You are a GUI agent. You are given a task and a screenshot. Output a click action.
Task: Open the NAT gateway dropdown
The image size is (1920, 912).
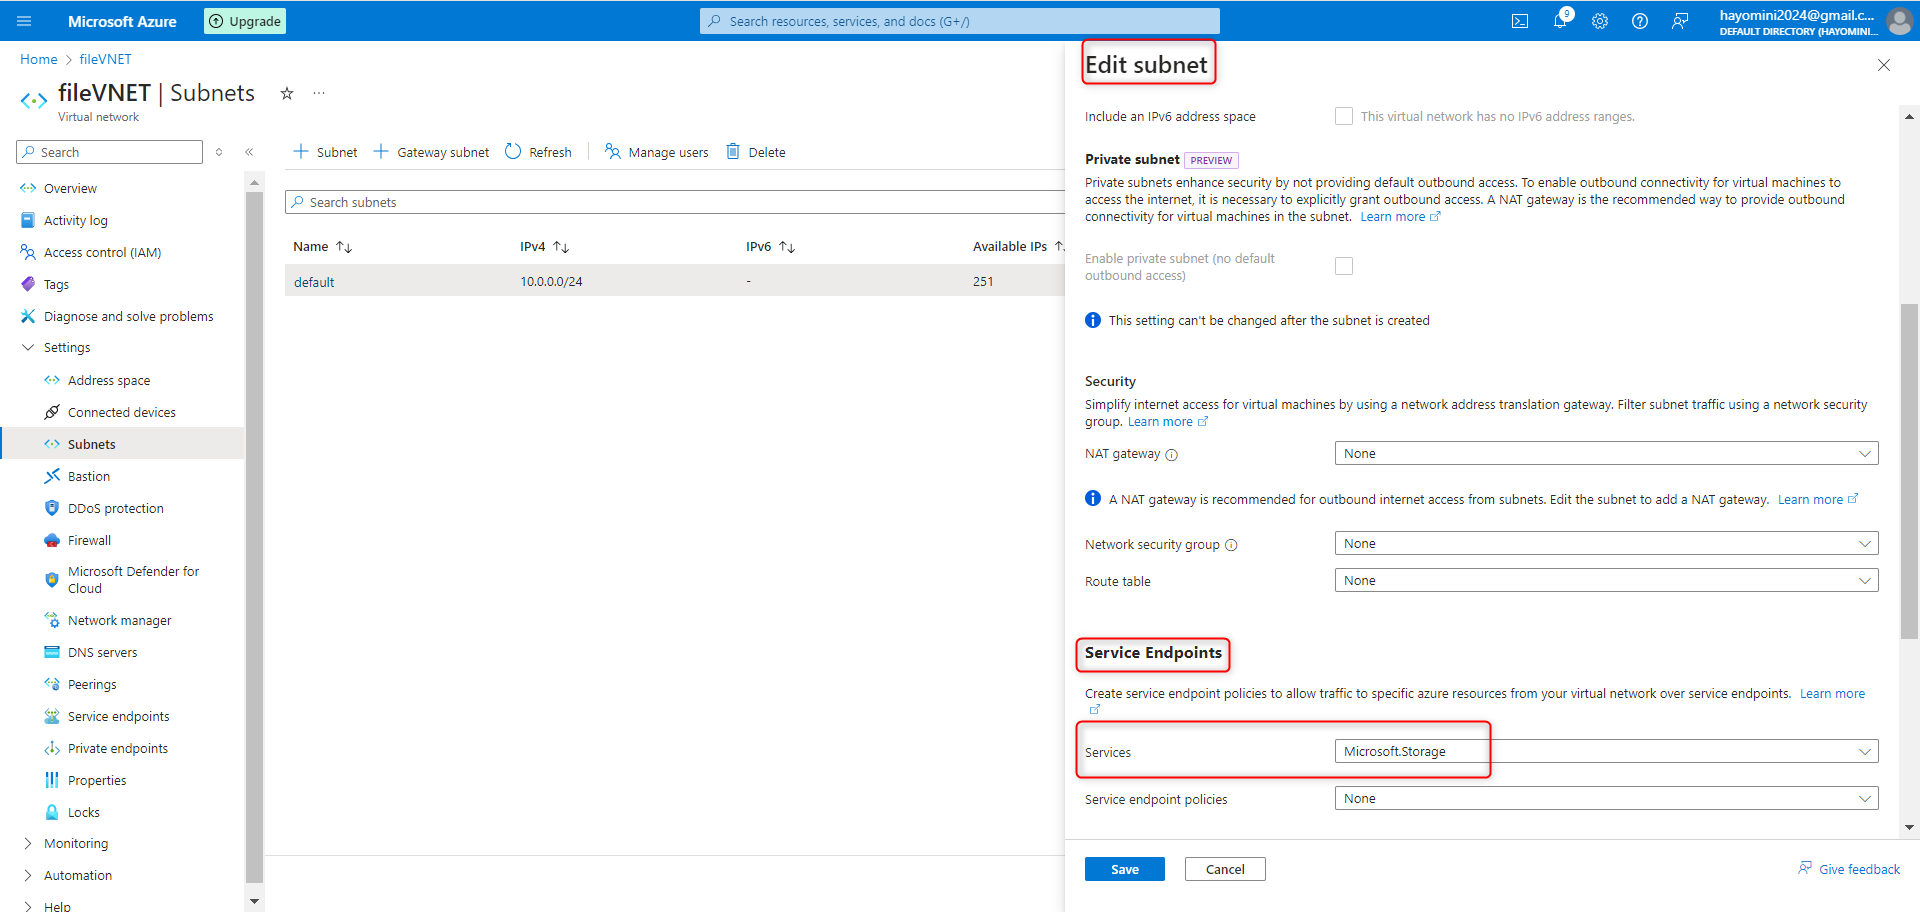coord(1606,453)
